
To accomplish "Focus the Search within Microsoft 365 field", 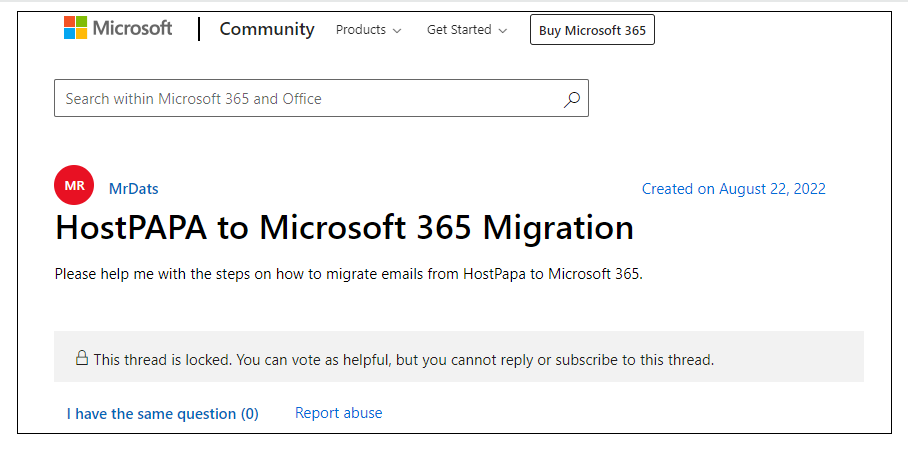I will pyautogui.click(x=321, y=98).
